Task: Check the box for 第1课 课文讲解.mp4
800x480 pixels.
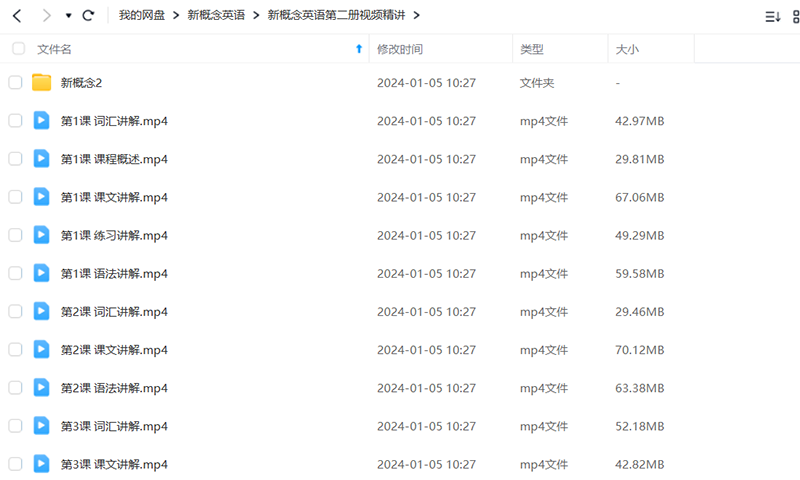Action: (x=15, y=197)
